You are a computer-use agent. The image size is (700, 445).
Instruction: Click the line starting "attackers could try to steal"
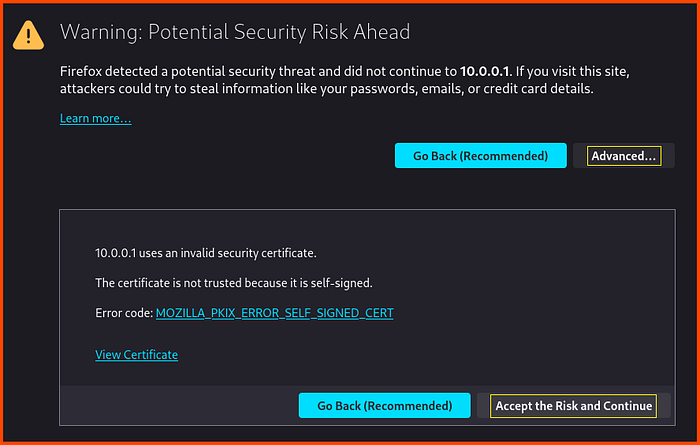pos(327,89)
